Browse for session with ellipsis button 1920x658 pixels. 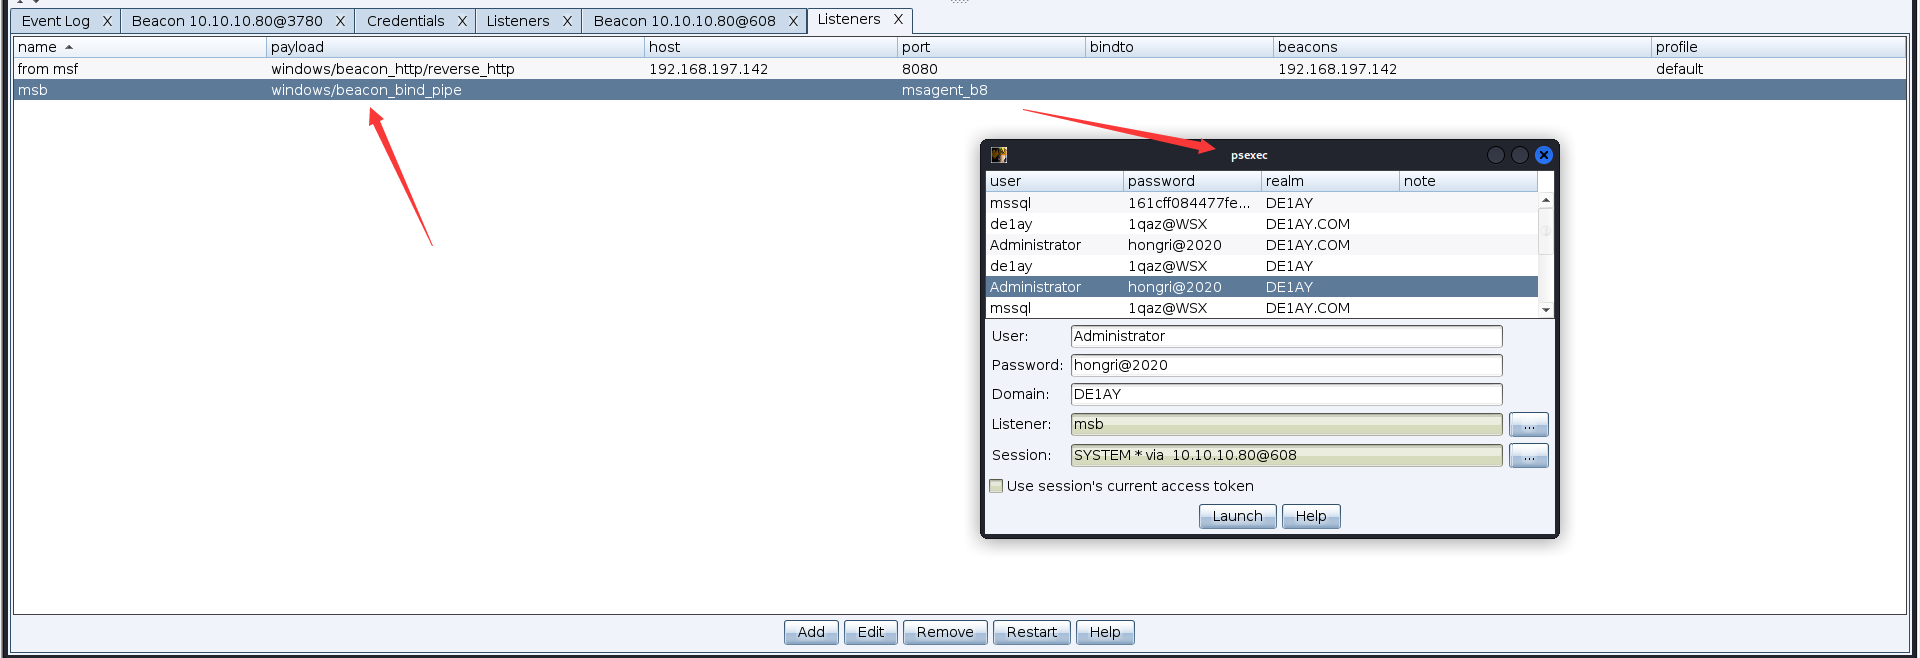1528,456
